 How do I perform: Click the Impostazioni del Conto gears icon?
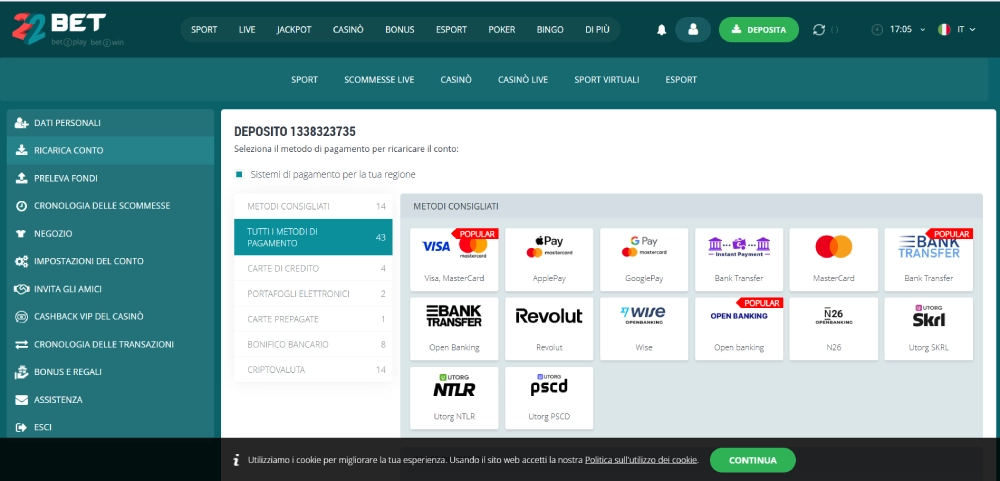tap(22, 262)
